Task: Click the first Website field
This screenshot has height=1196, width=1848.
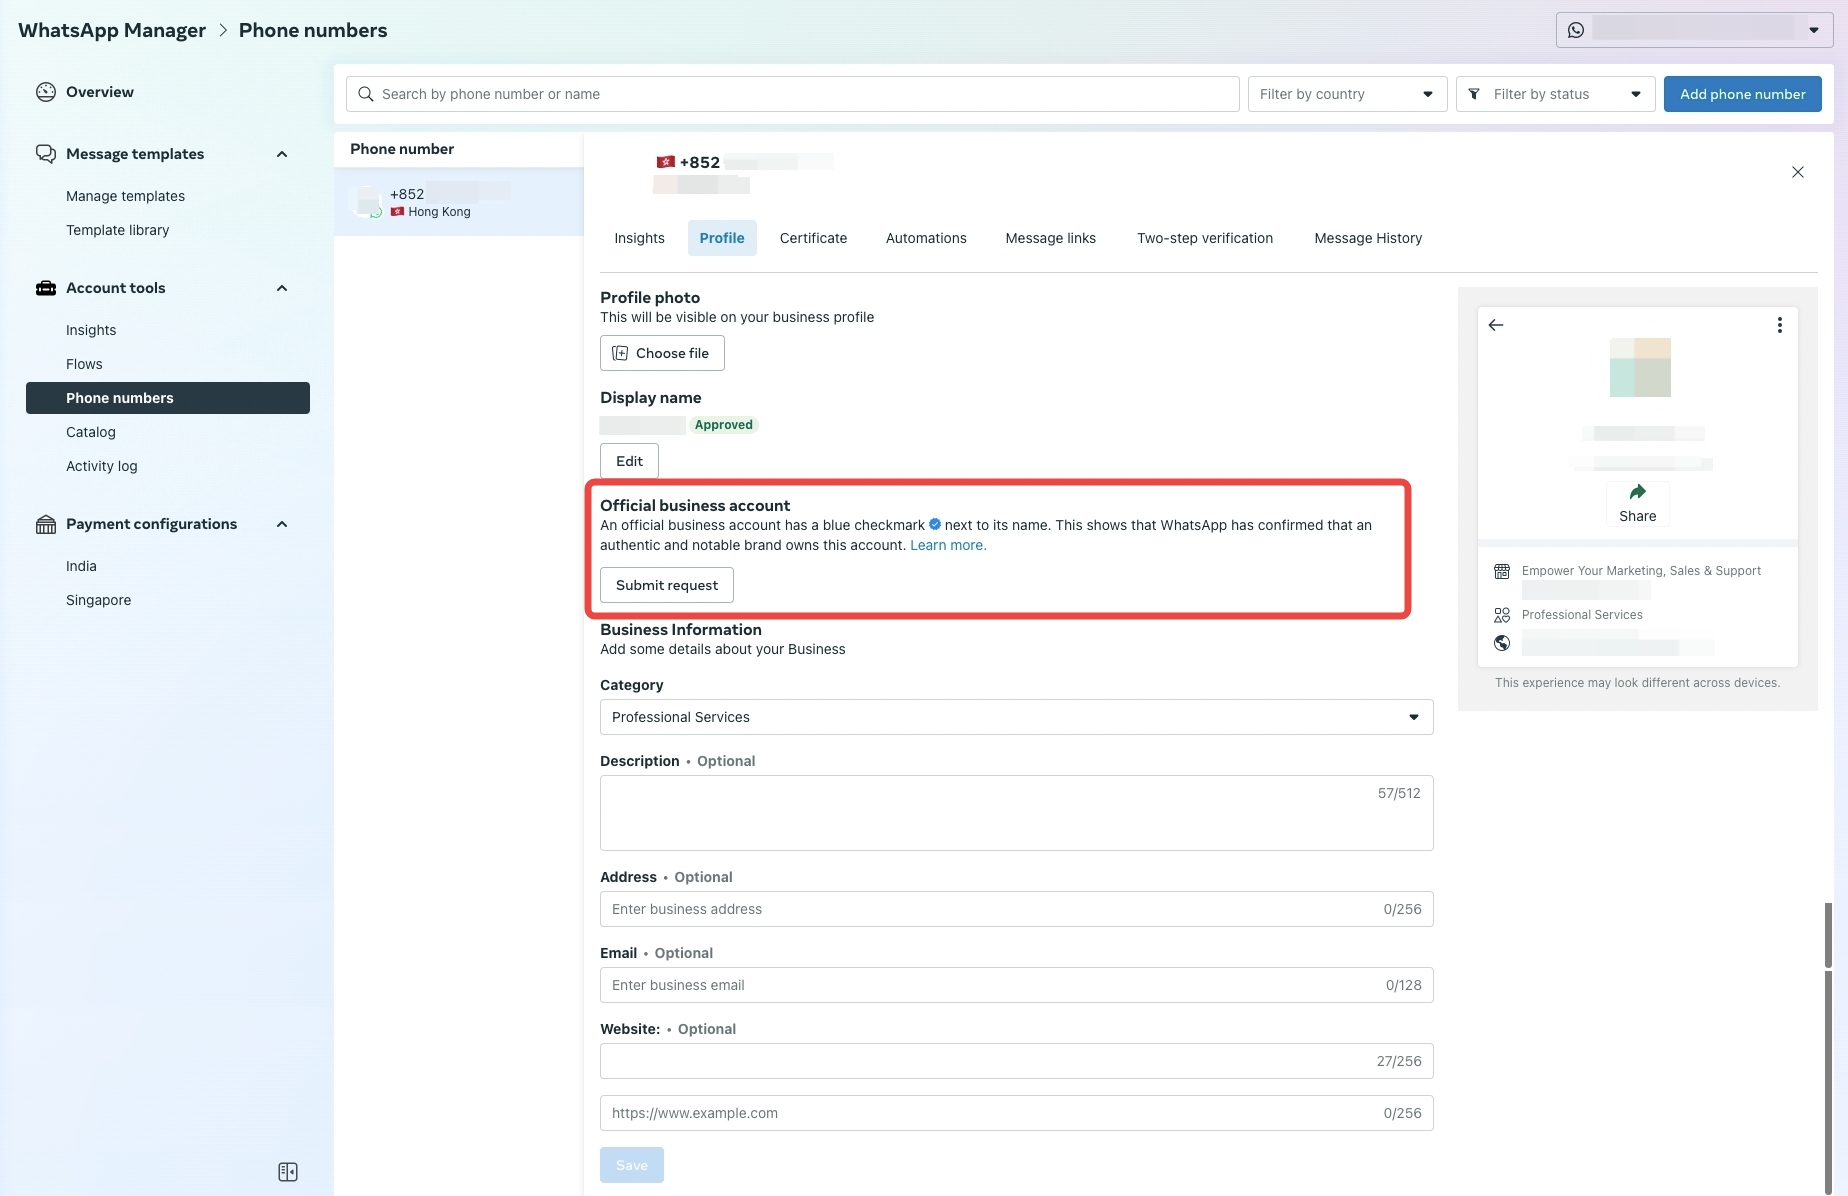Action: (x=1016, y=1061)
